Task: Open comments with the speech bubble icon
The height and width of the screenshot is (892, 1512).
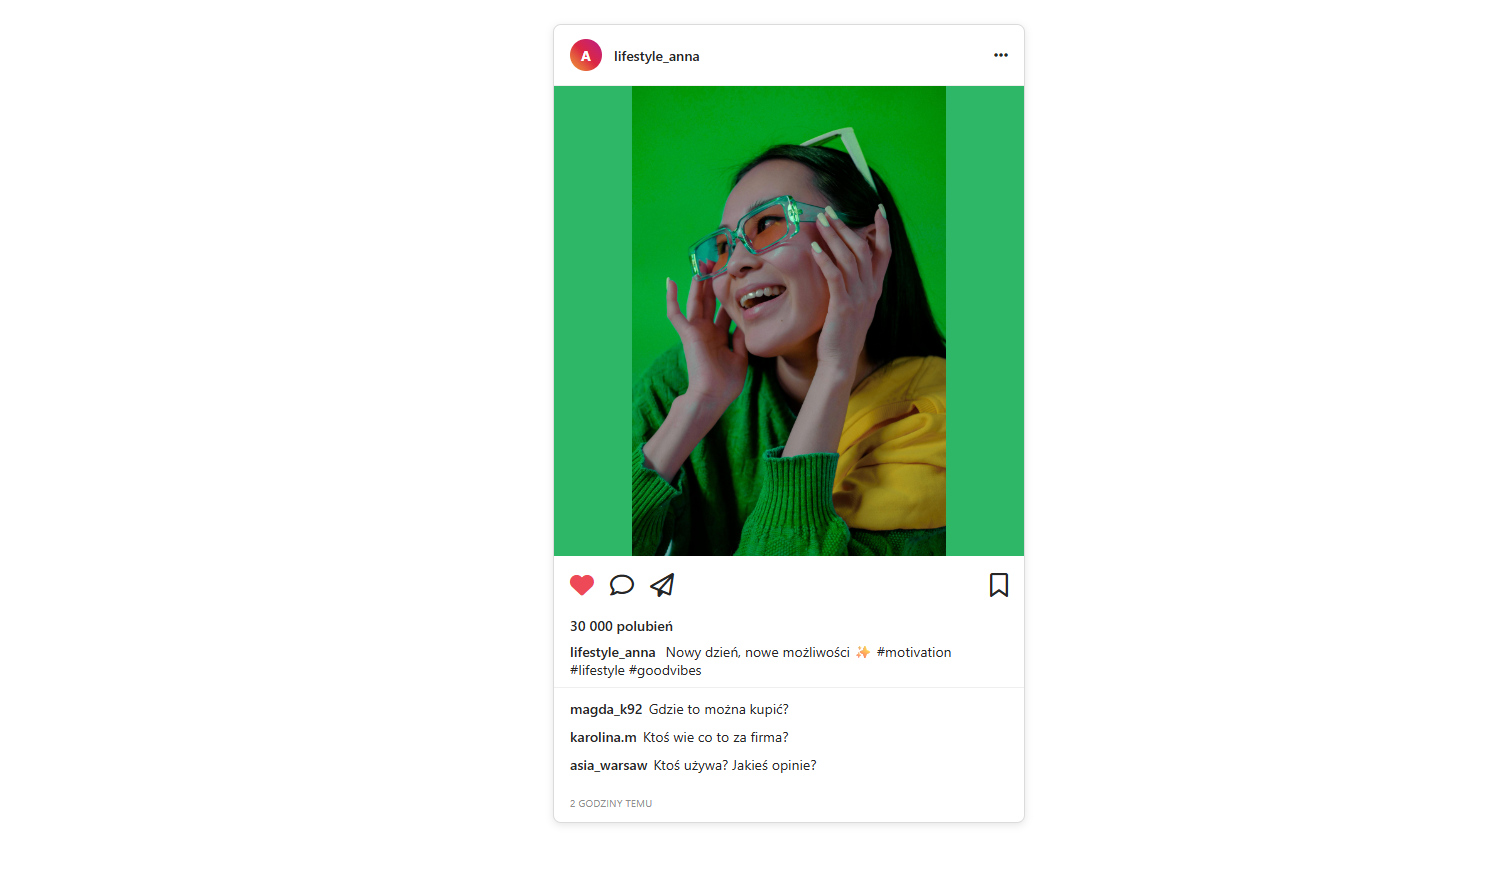Action: tap(622, 585)
